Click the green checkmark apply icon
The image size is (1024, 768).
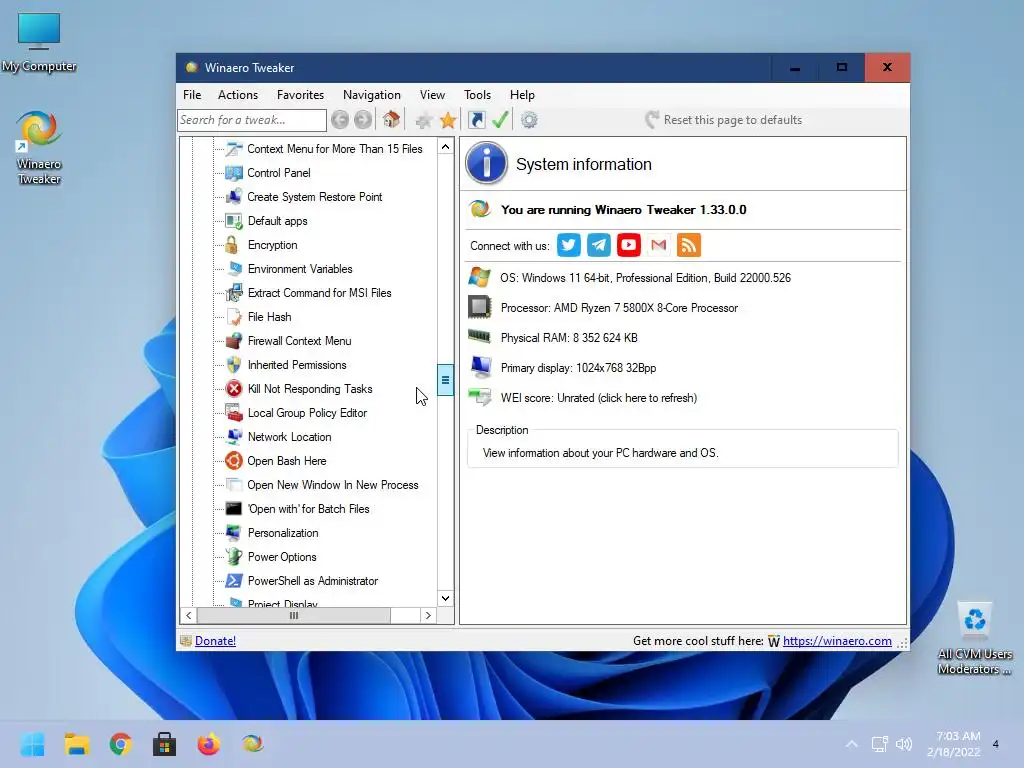pyautogui.click(x=500, y=120)
